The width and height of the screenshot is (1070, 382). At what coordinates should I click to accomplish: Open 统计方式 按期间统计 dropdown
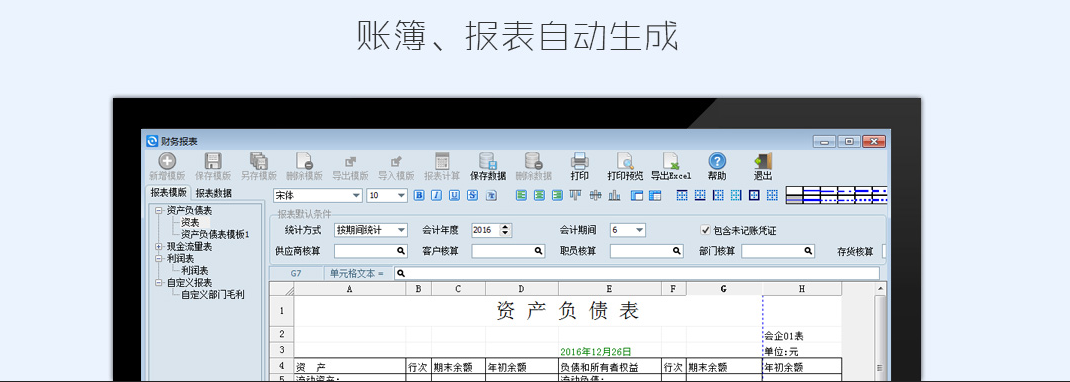401,231
